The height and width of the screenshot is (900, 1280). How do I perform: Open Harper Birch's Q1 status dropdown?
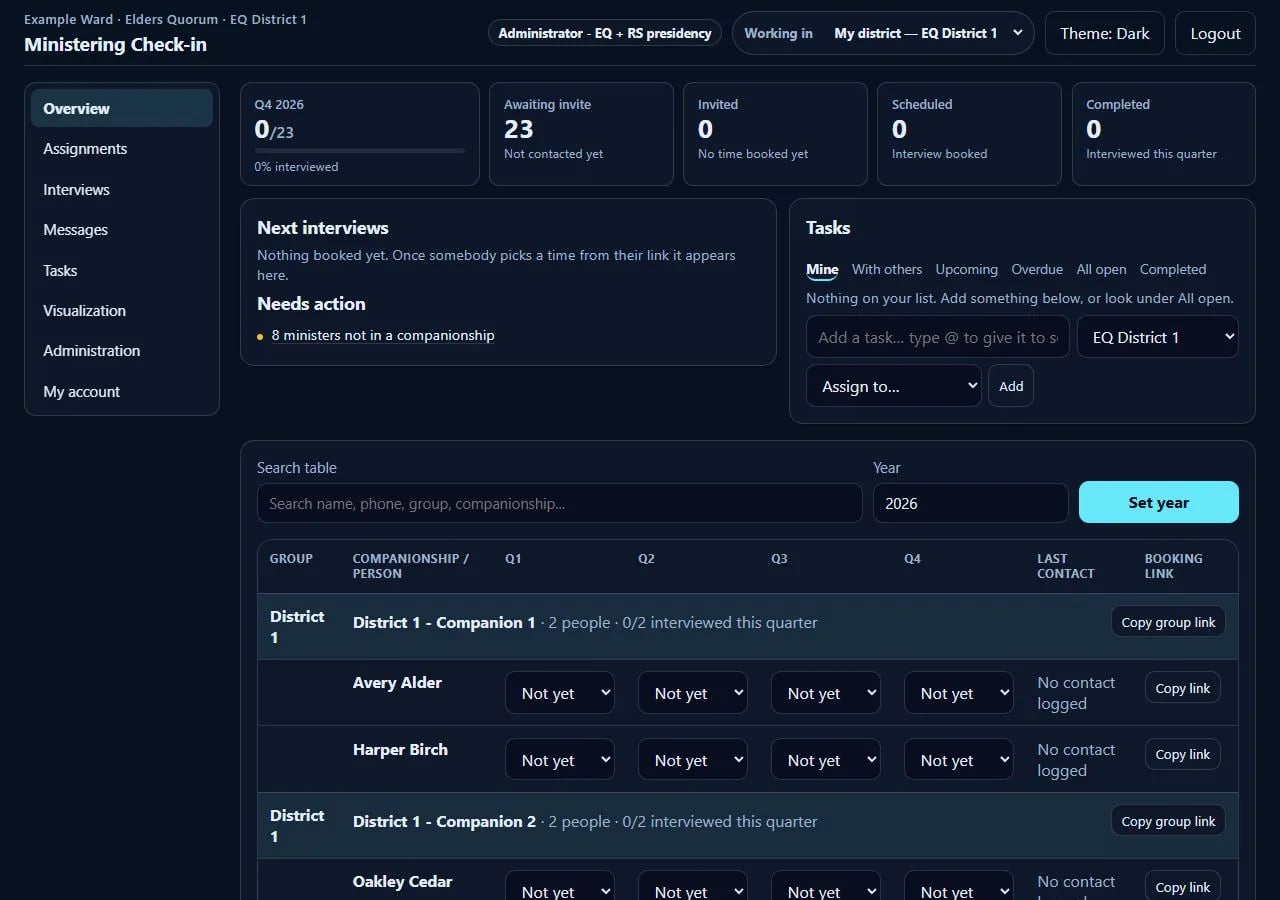click(x=559, y=760)
